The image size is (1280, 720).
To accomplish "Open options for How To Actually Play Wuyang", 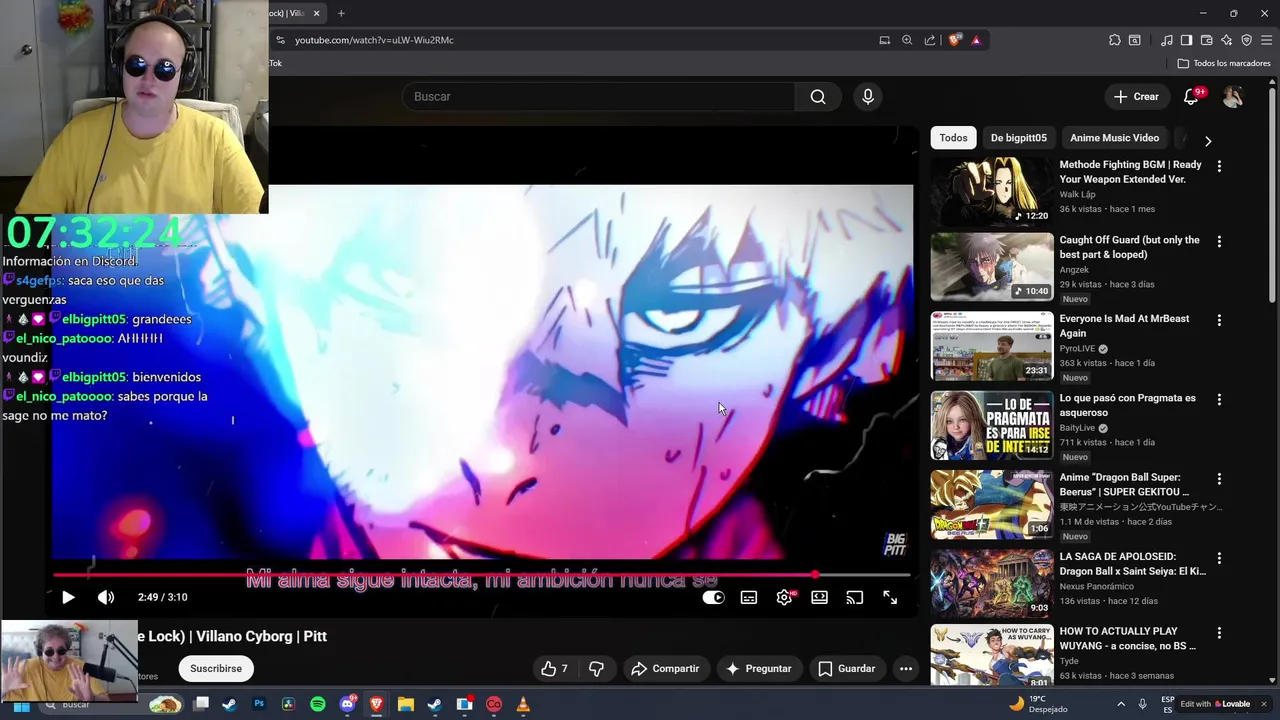I will [1219, 633].
